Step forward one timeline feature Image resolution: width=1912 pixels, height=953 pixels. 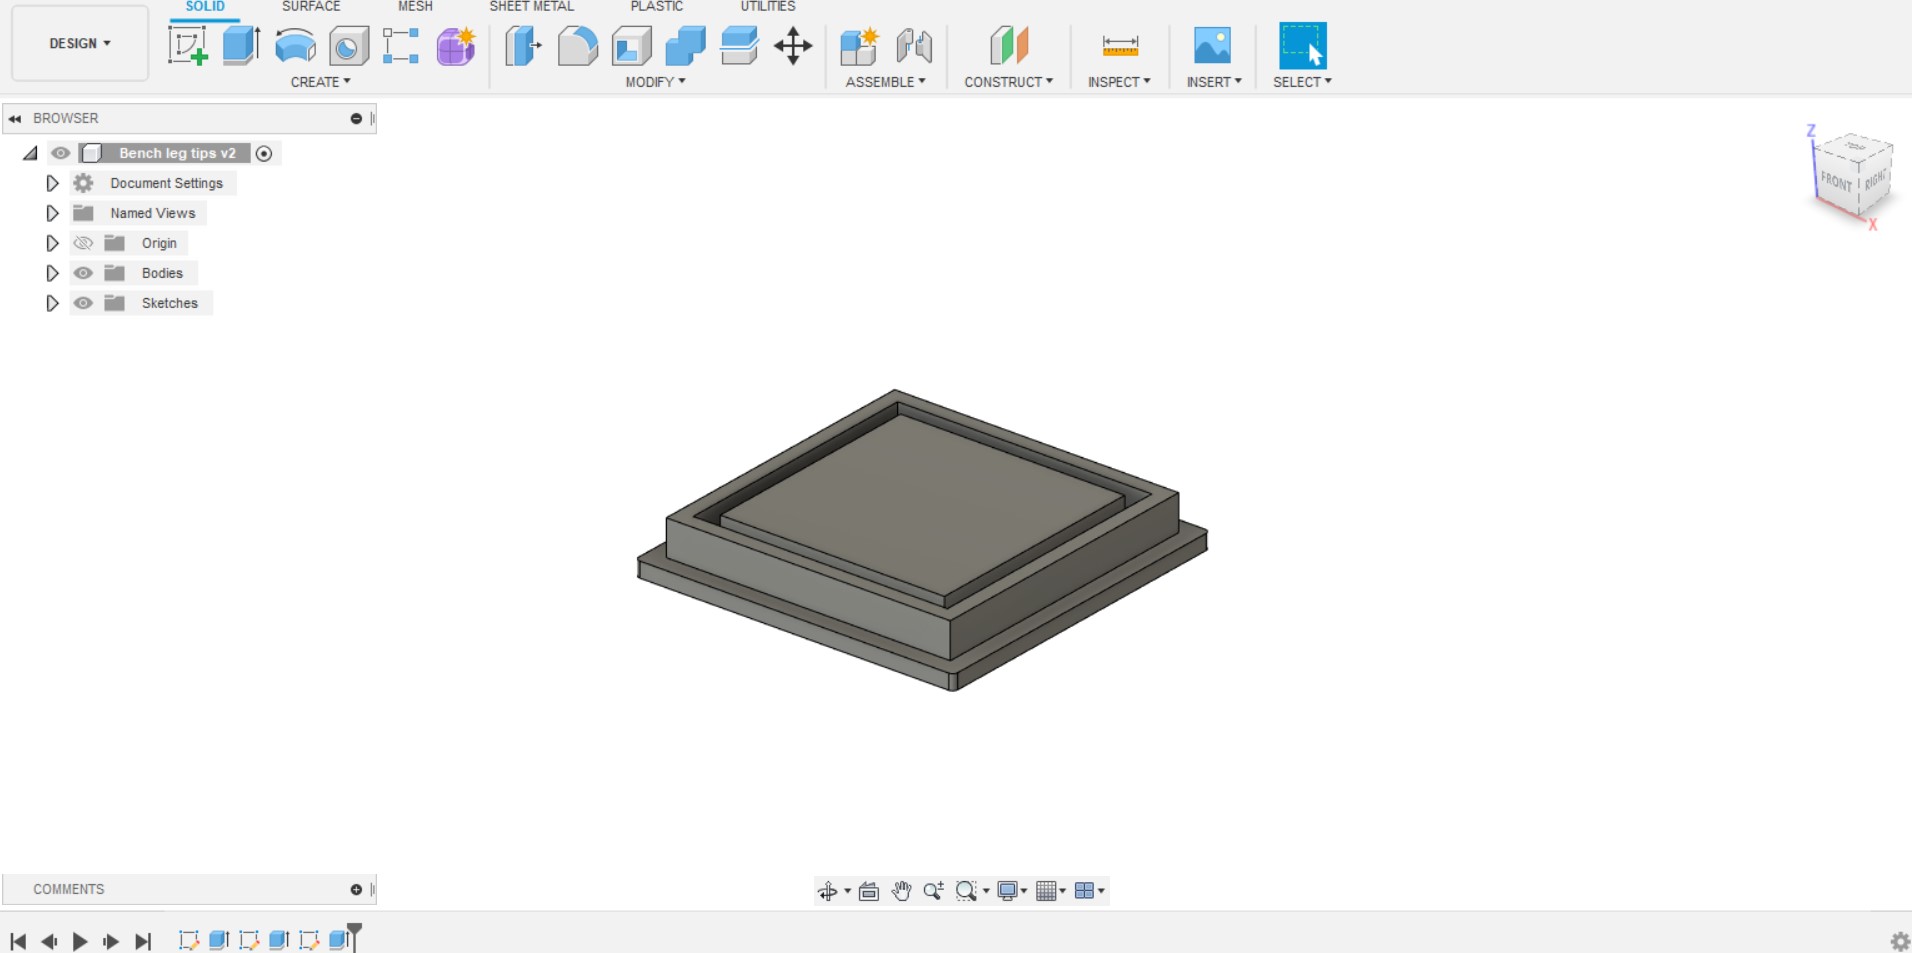[111, 941]
